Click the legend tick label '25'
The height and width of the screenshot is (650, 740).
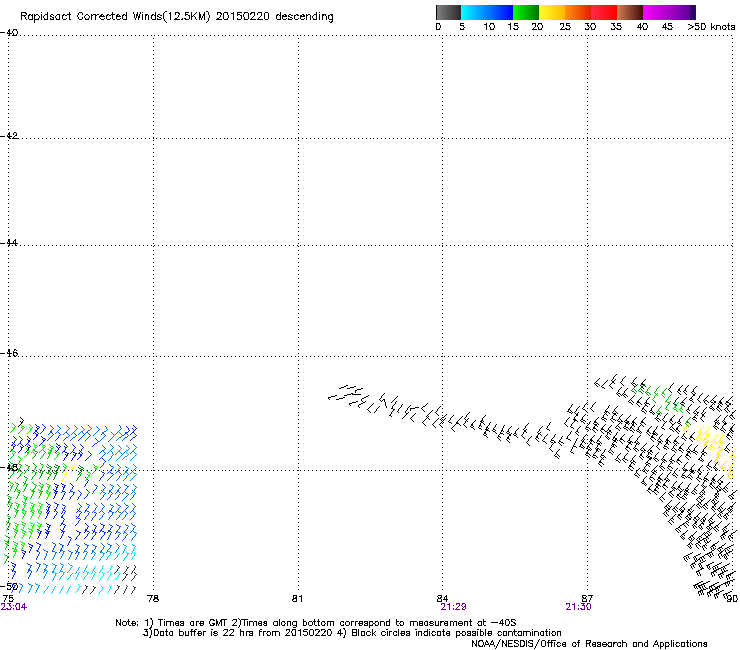coord(564,27)
